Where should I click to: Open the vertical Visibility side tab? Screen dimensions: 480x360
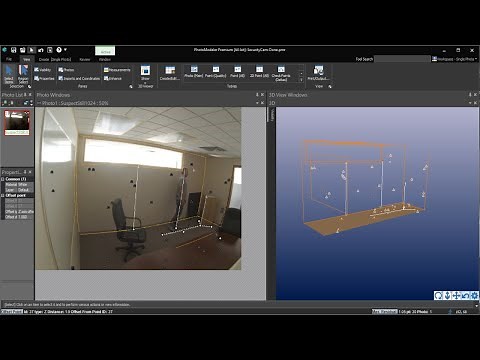272,115
